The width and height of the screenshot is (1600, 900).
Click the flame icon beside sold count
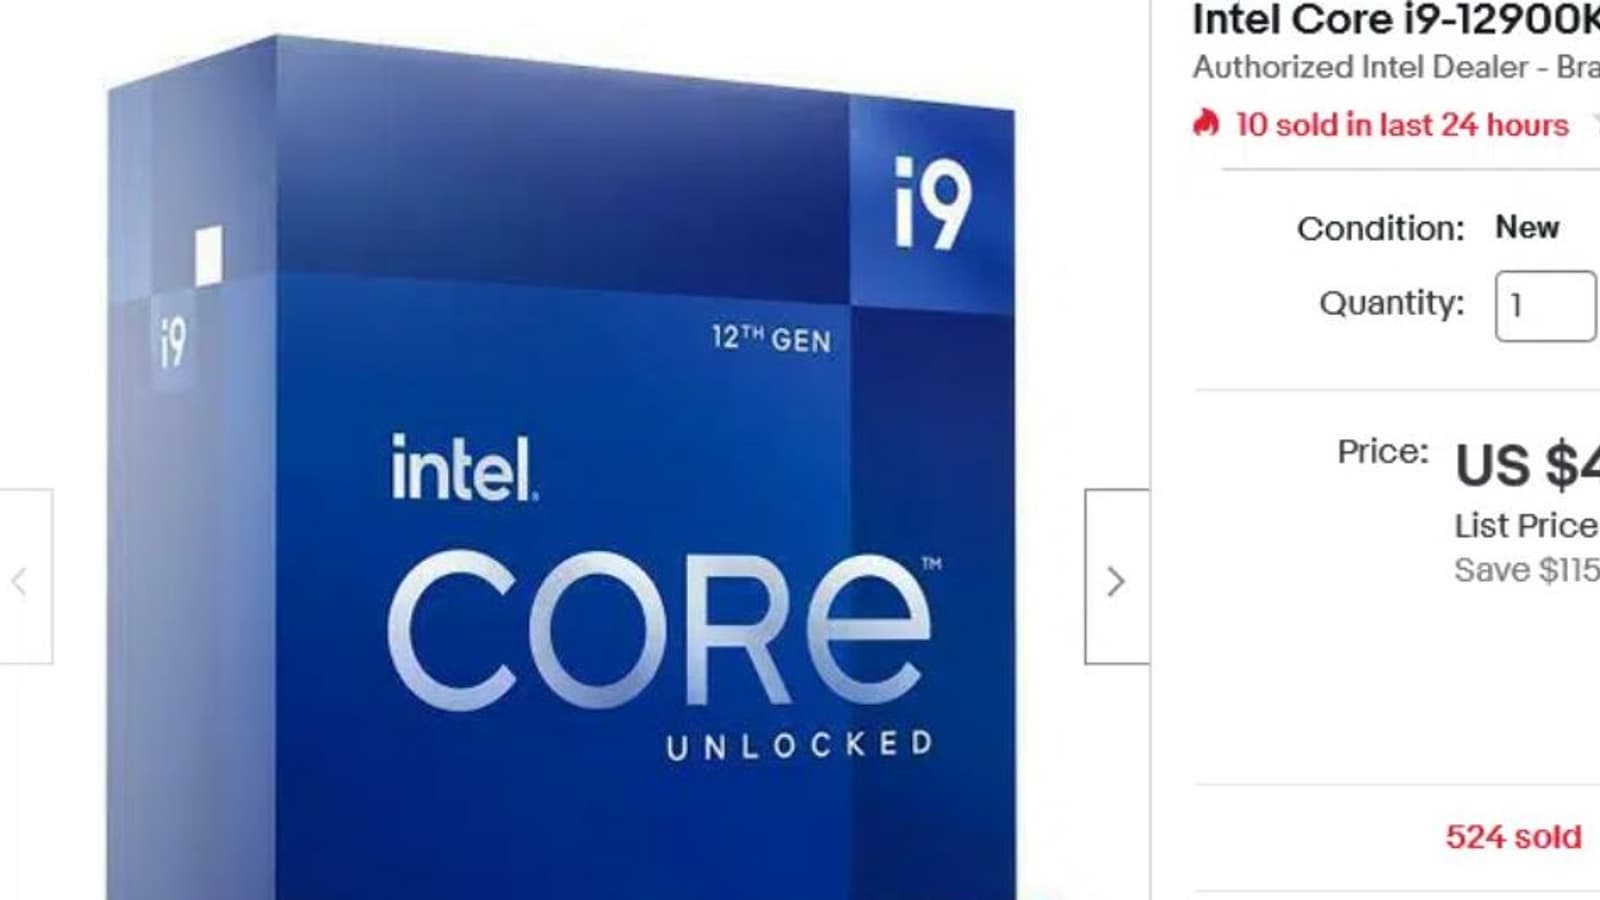click(x=1206, y=124)
